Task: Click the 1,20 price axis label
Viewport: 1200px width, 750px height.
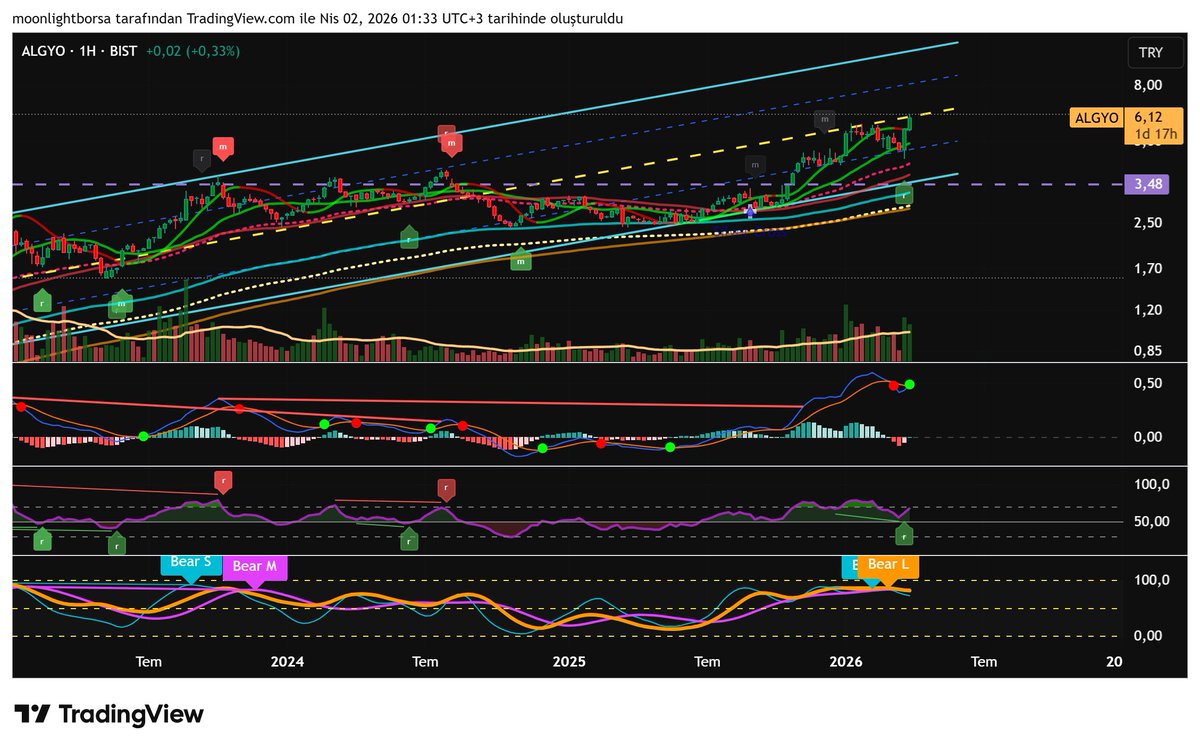Action: tap(1148, 310)
